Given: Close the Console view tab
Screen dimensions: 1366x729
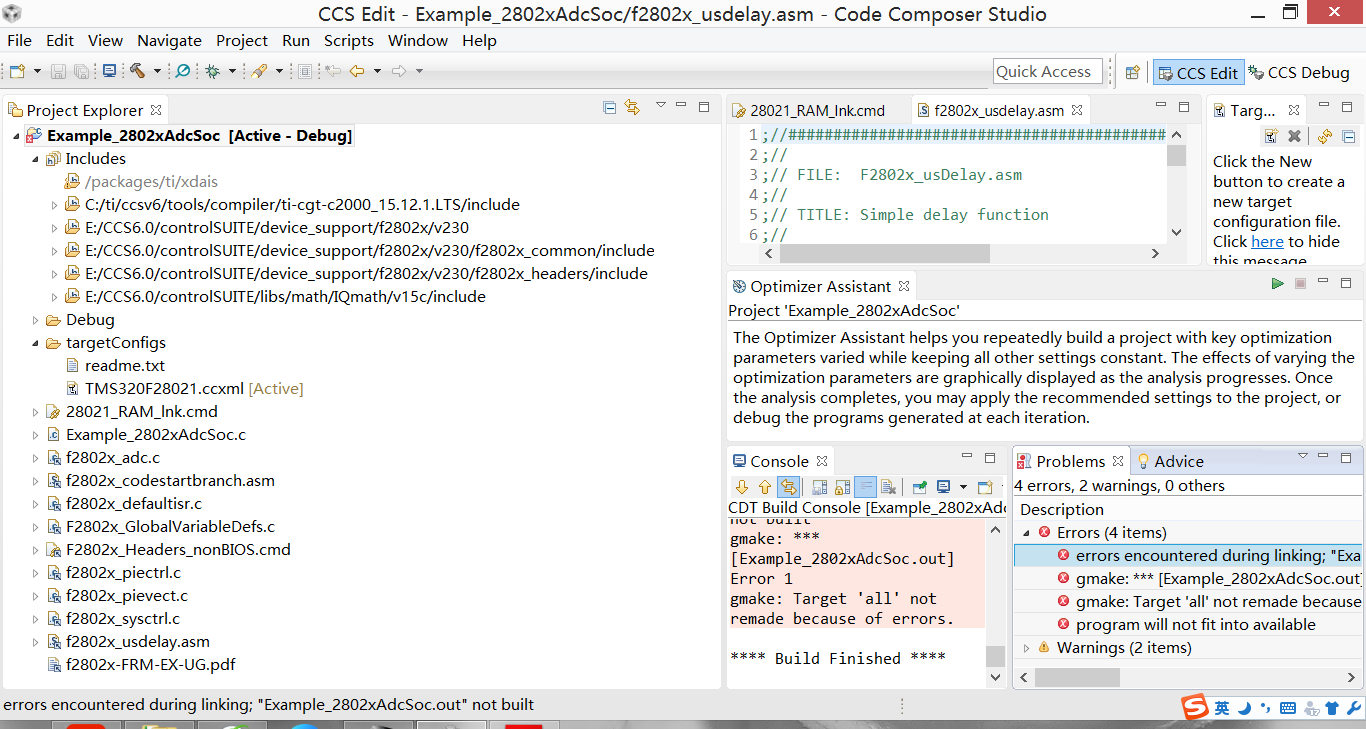Looking at the screenshot, I should pyautogui.click(x=822, y=461).
